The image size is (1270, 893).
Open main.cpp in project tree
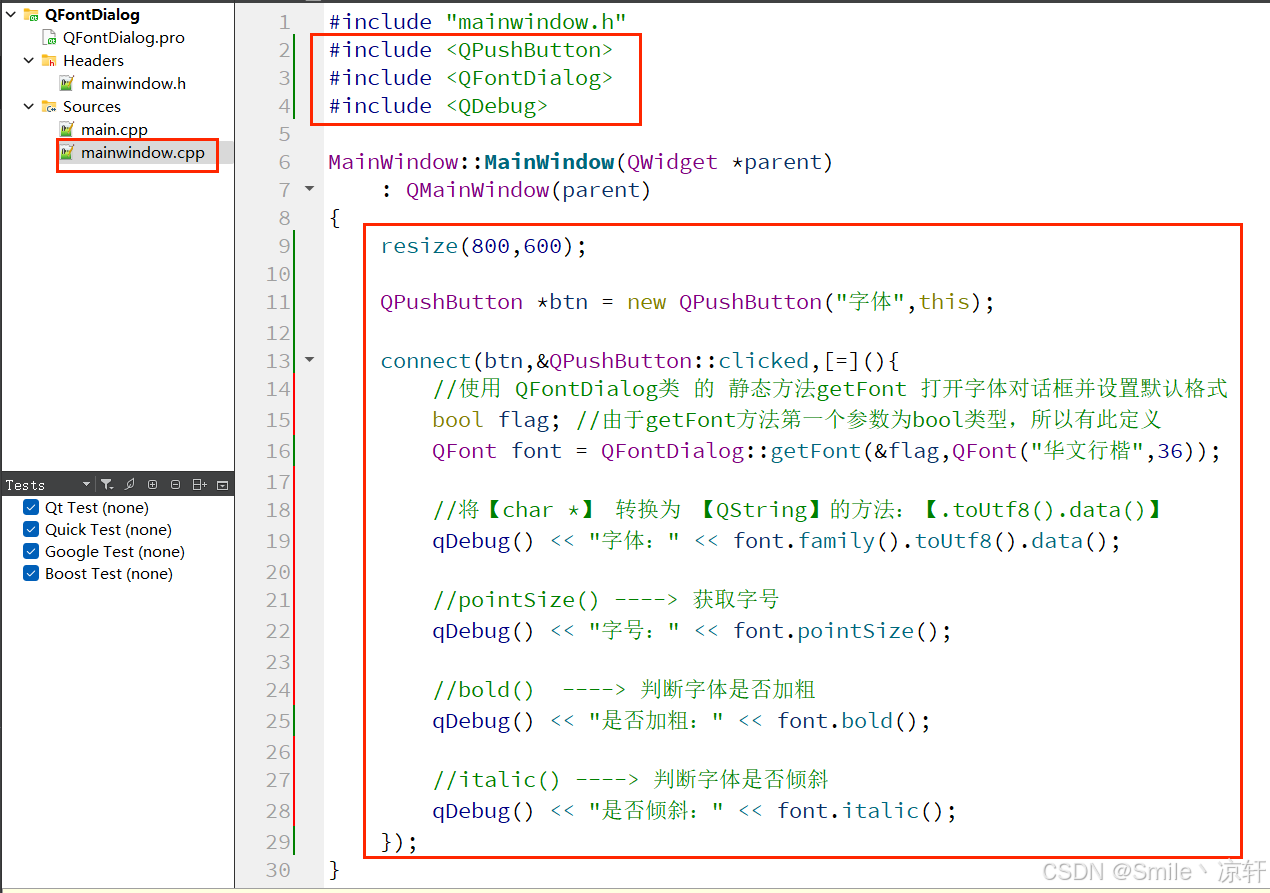(115, 130)
